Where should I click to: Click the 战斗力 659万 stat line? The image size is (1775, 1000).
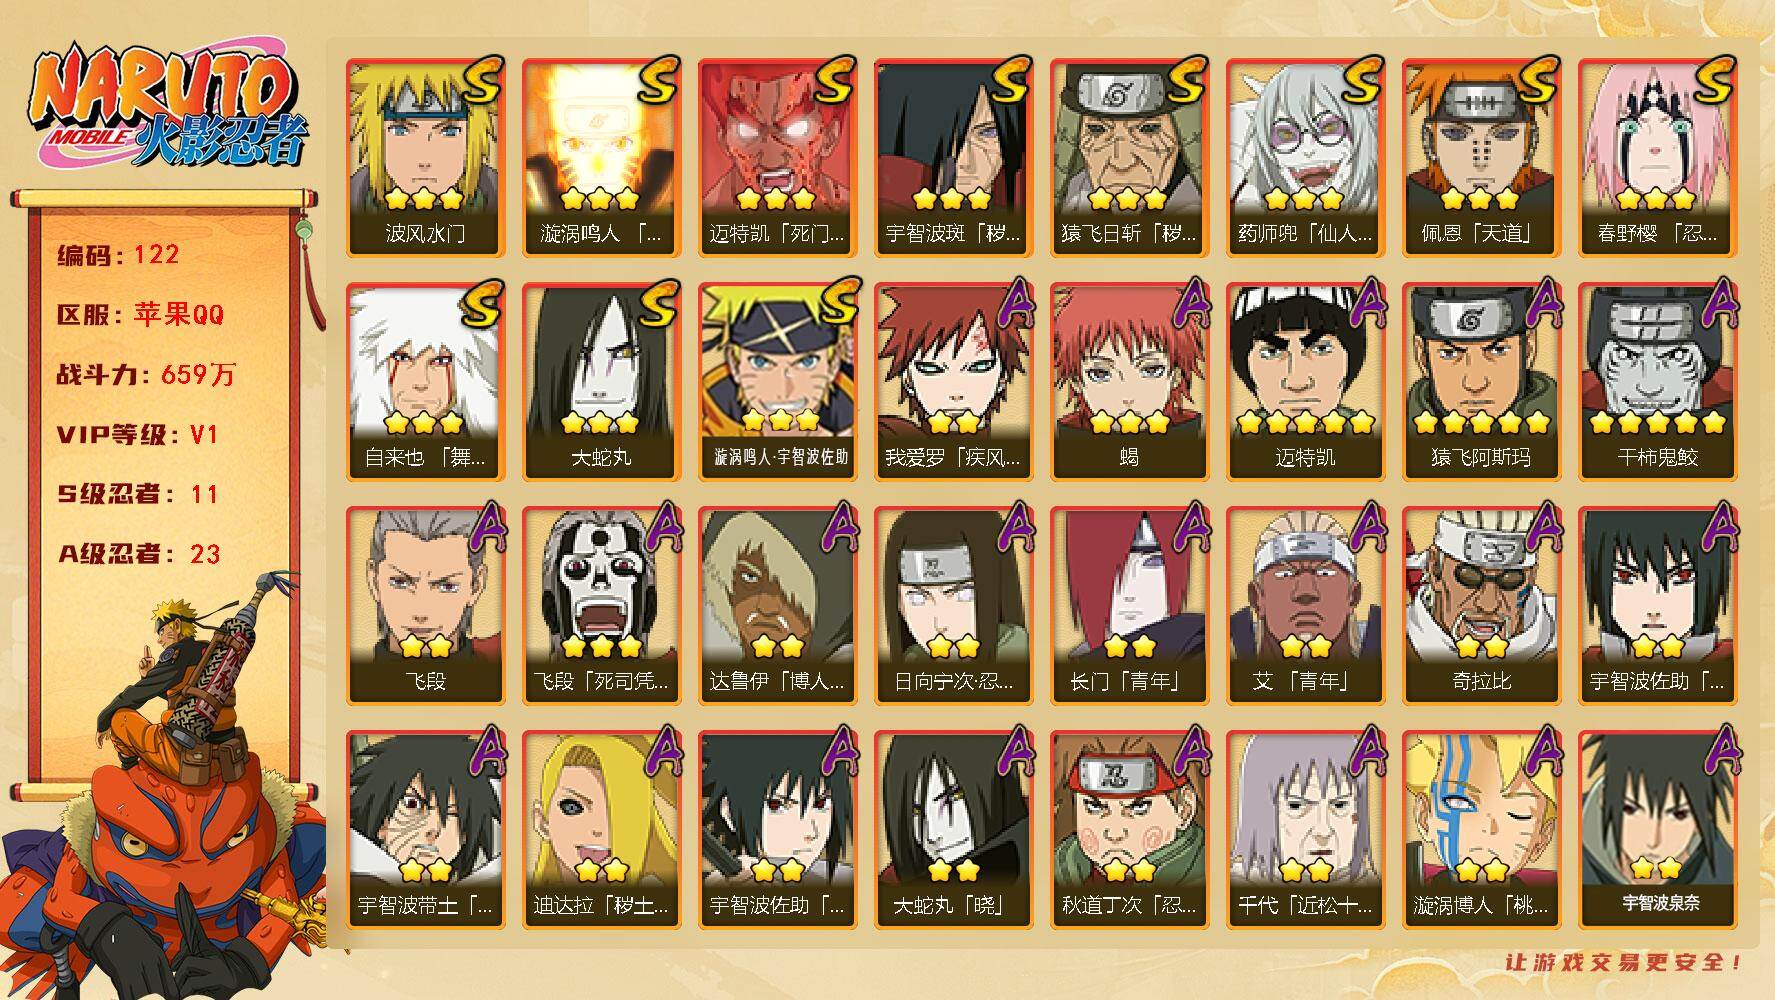pyautogui.click(x=146, y=375)
